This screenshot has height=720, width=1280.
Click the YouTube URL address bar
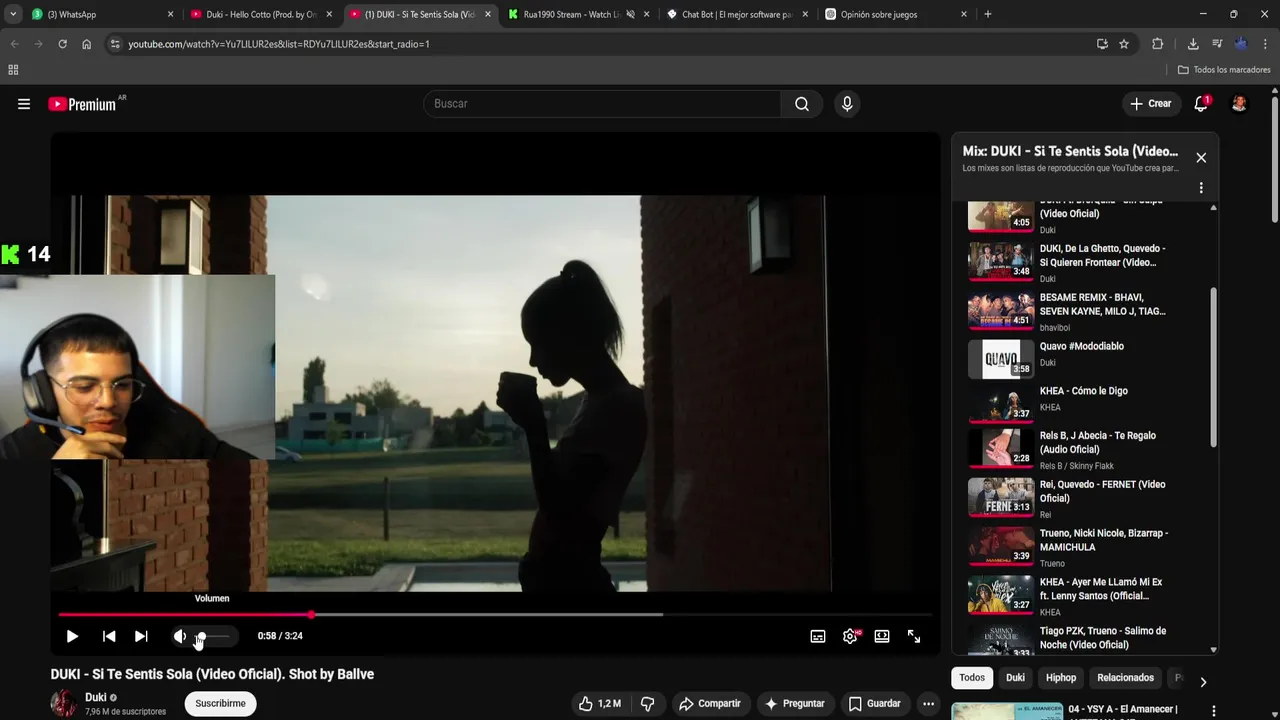[600, 44]
